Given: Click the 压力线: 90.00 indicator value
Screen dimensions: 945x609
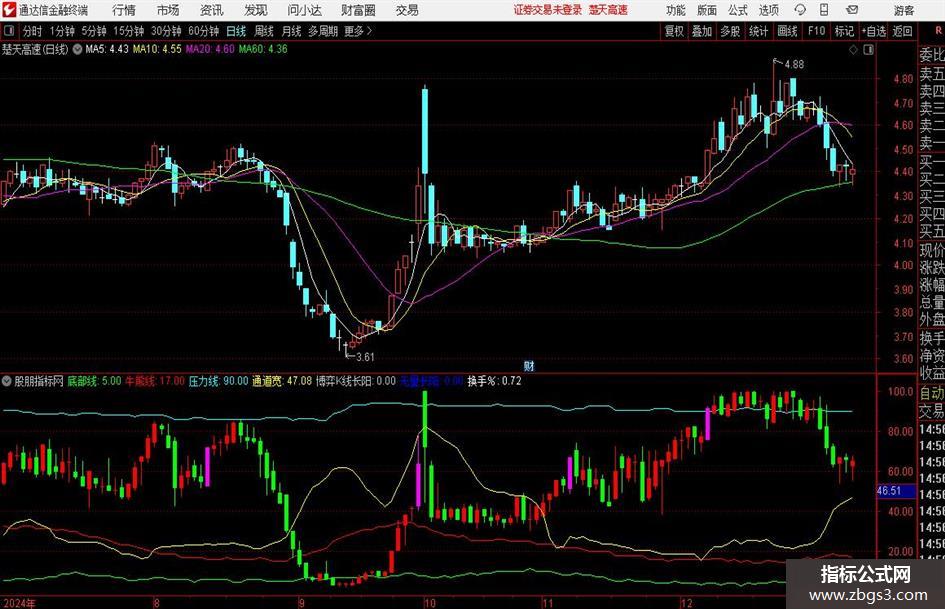Looking at the screenshot, I should point(218,381).
